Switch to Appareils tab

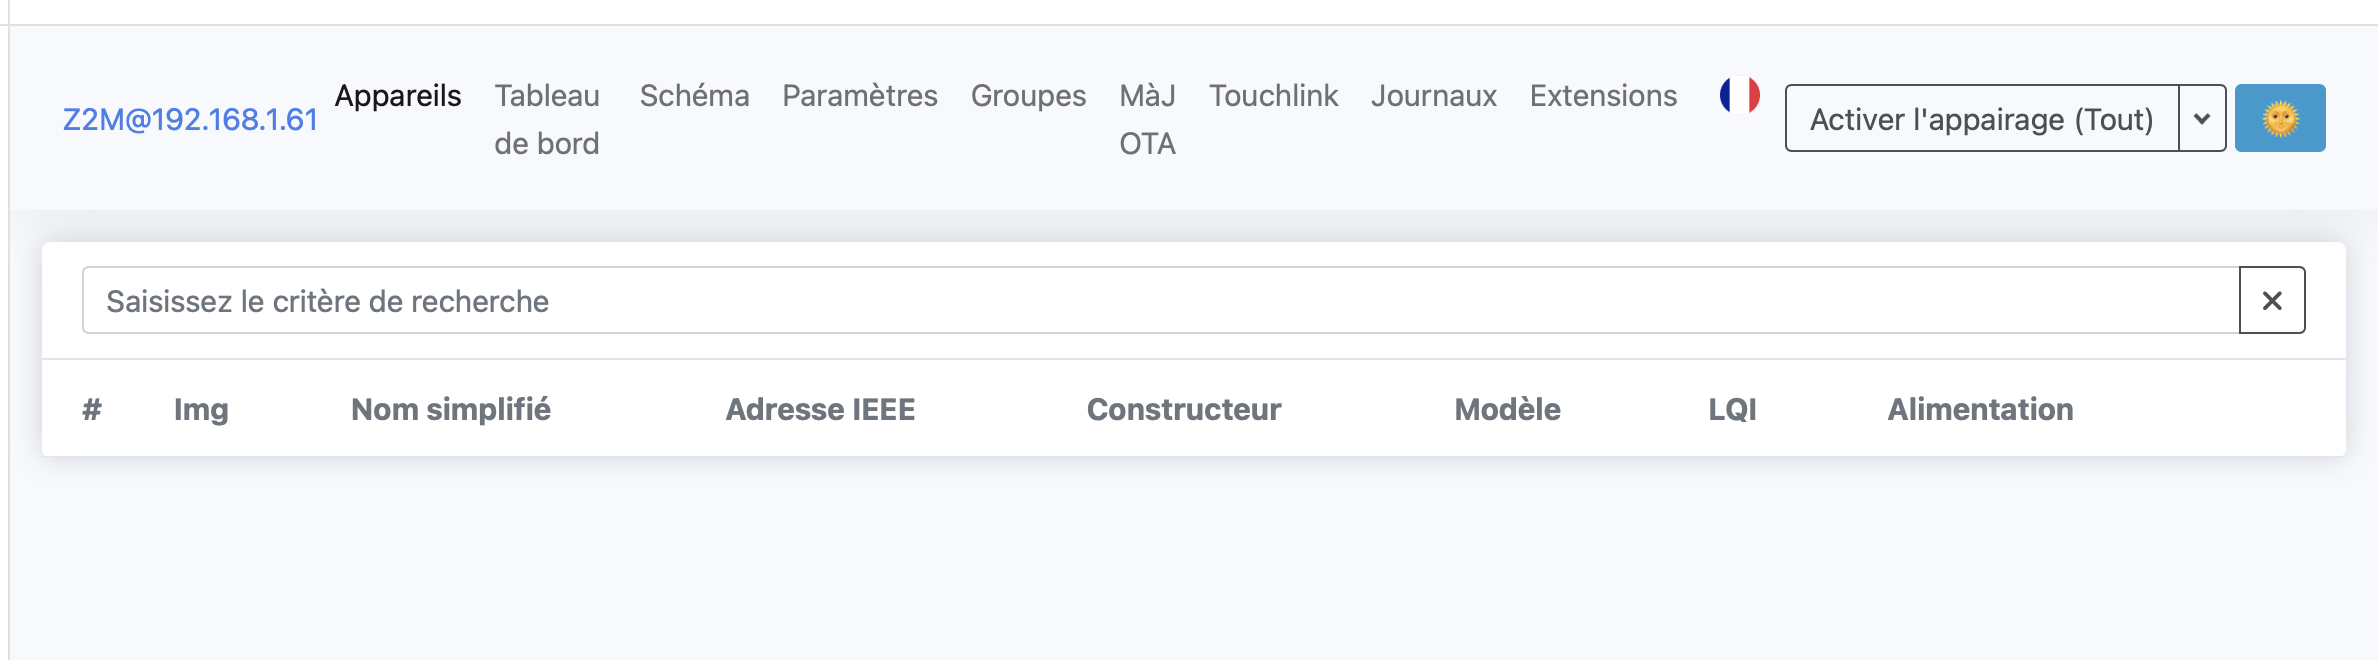[x=398, y=95]
